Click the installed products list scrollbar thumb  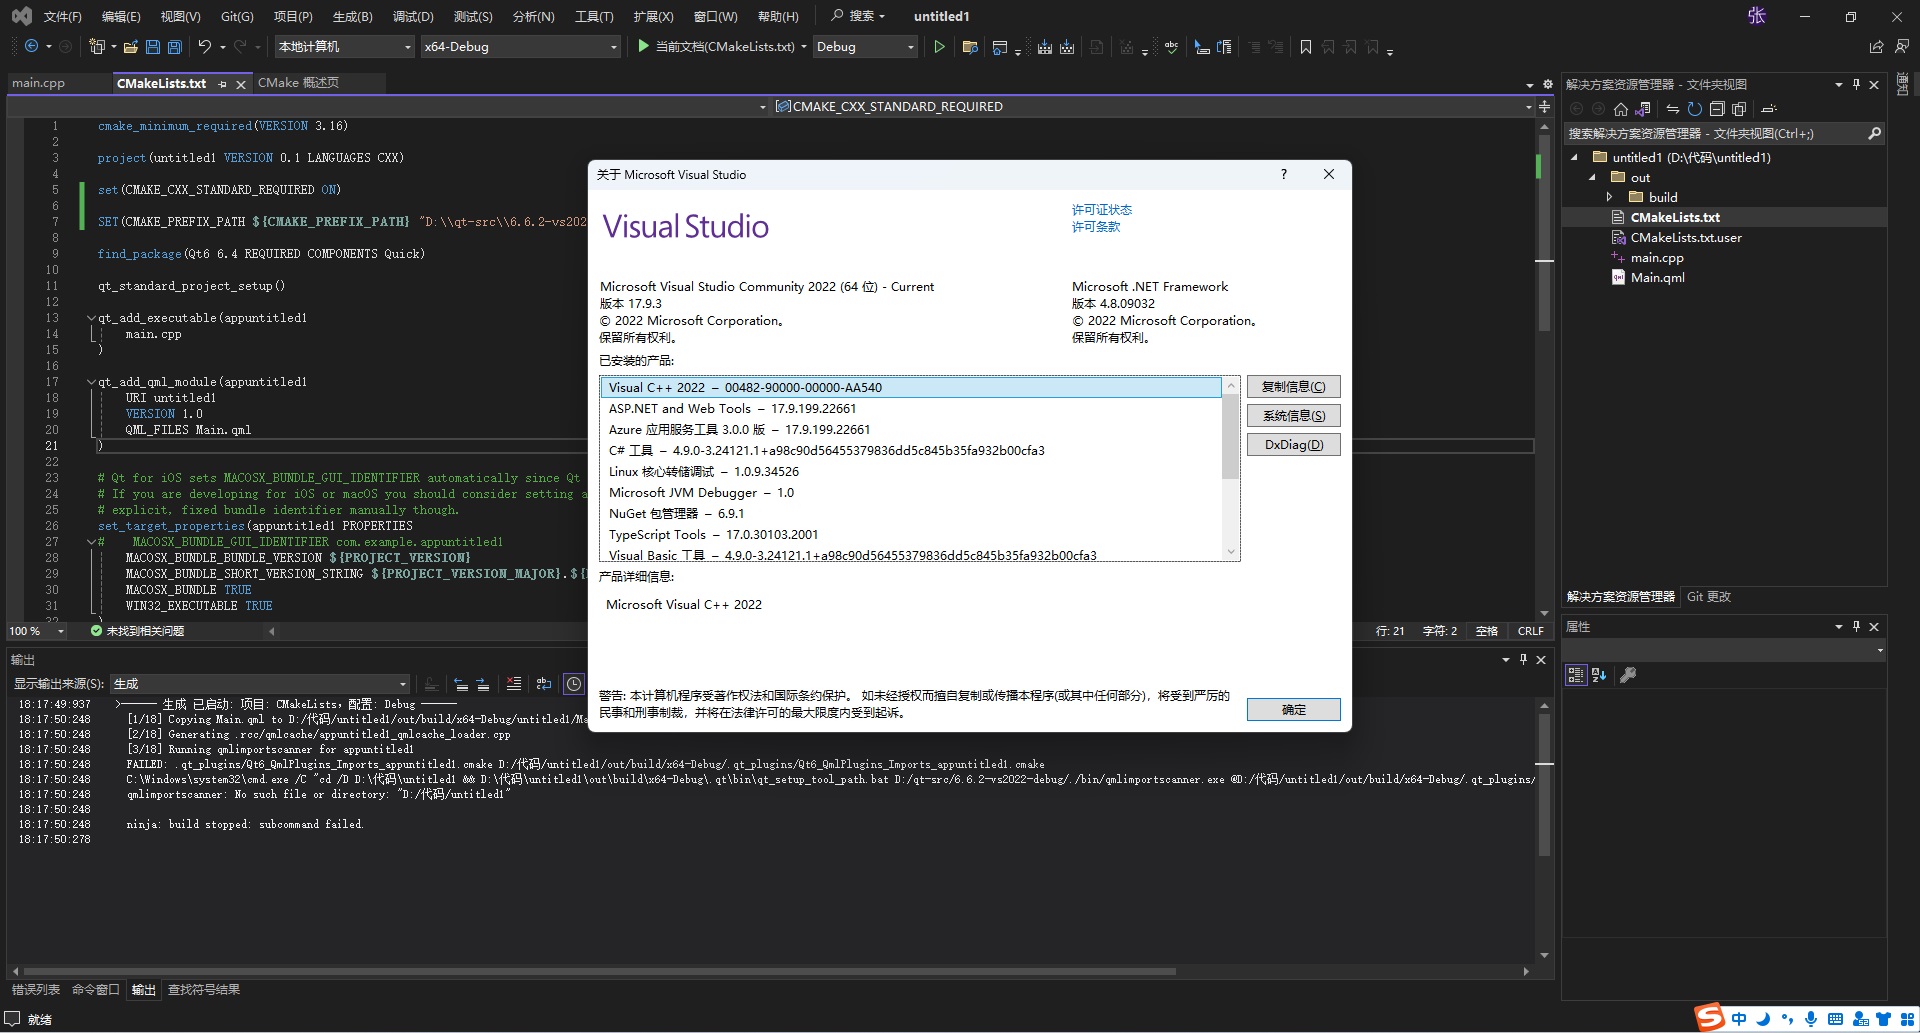click(x=1231, y=437)
